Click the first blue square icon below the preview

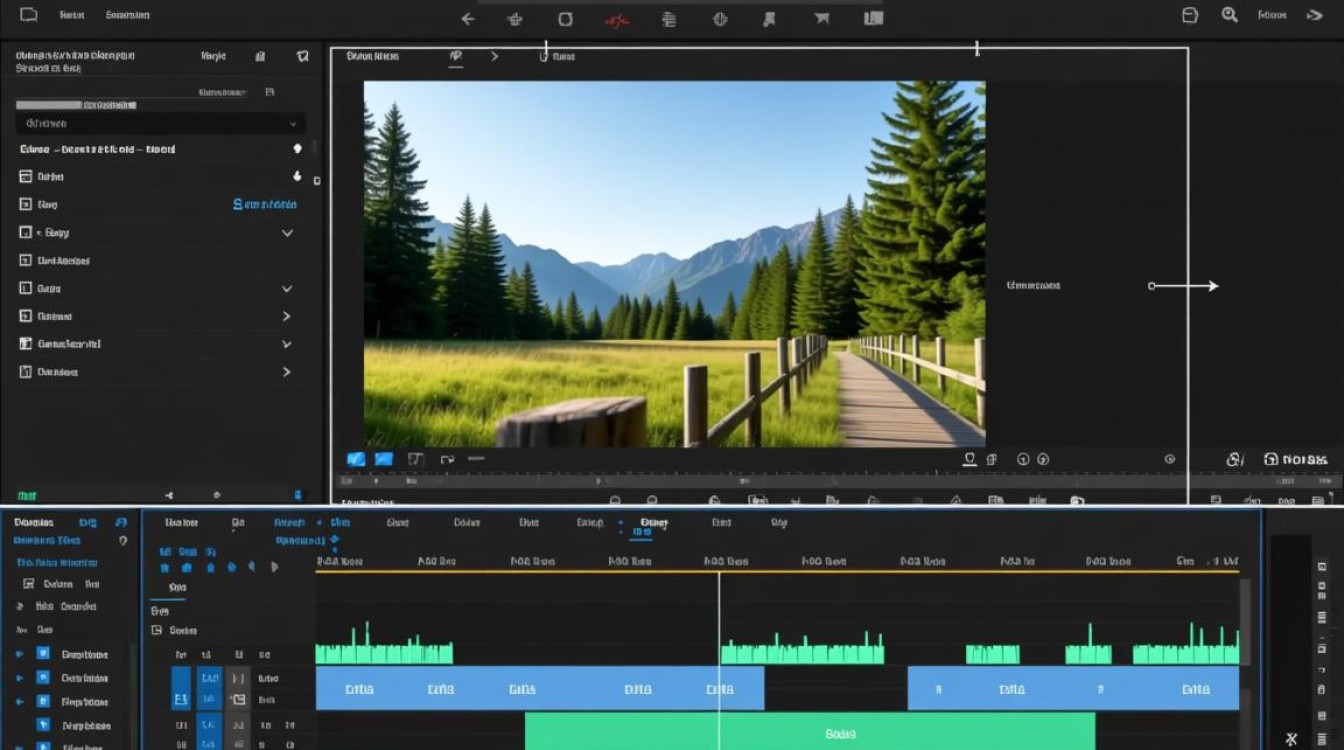356,459
